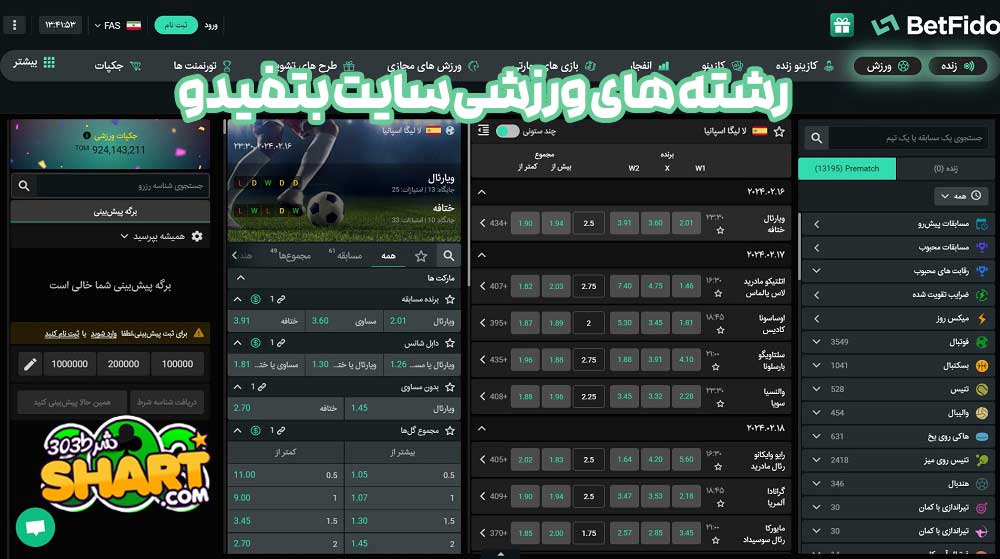Viewport: 1000px width, 559px height.
Task: Click the link icon in برنده مسابقه market
Action: [281, 299]
